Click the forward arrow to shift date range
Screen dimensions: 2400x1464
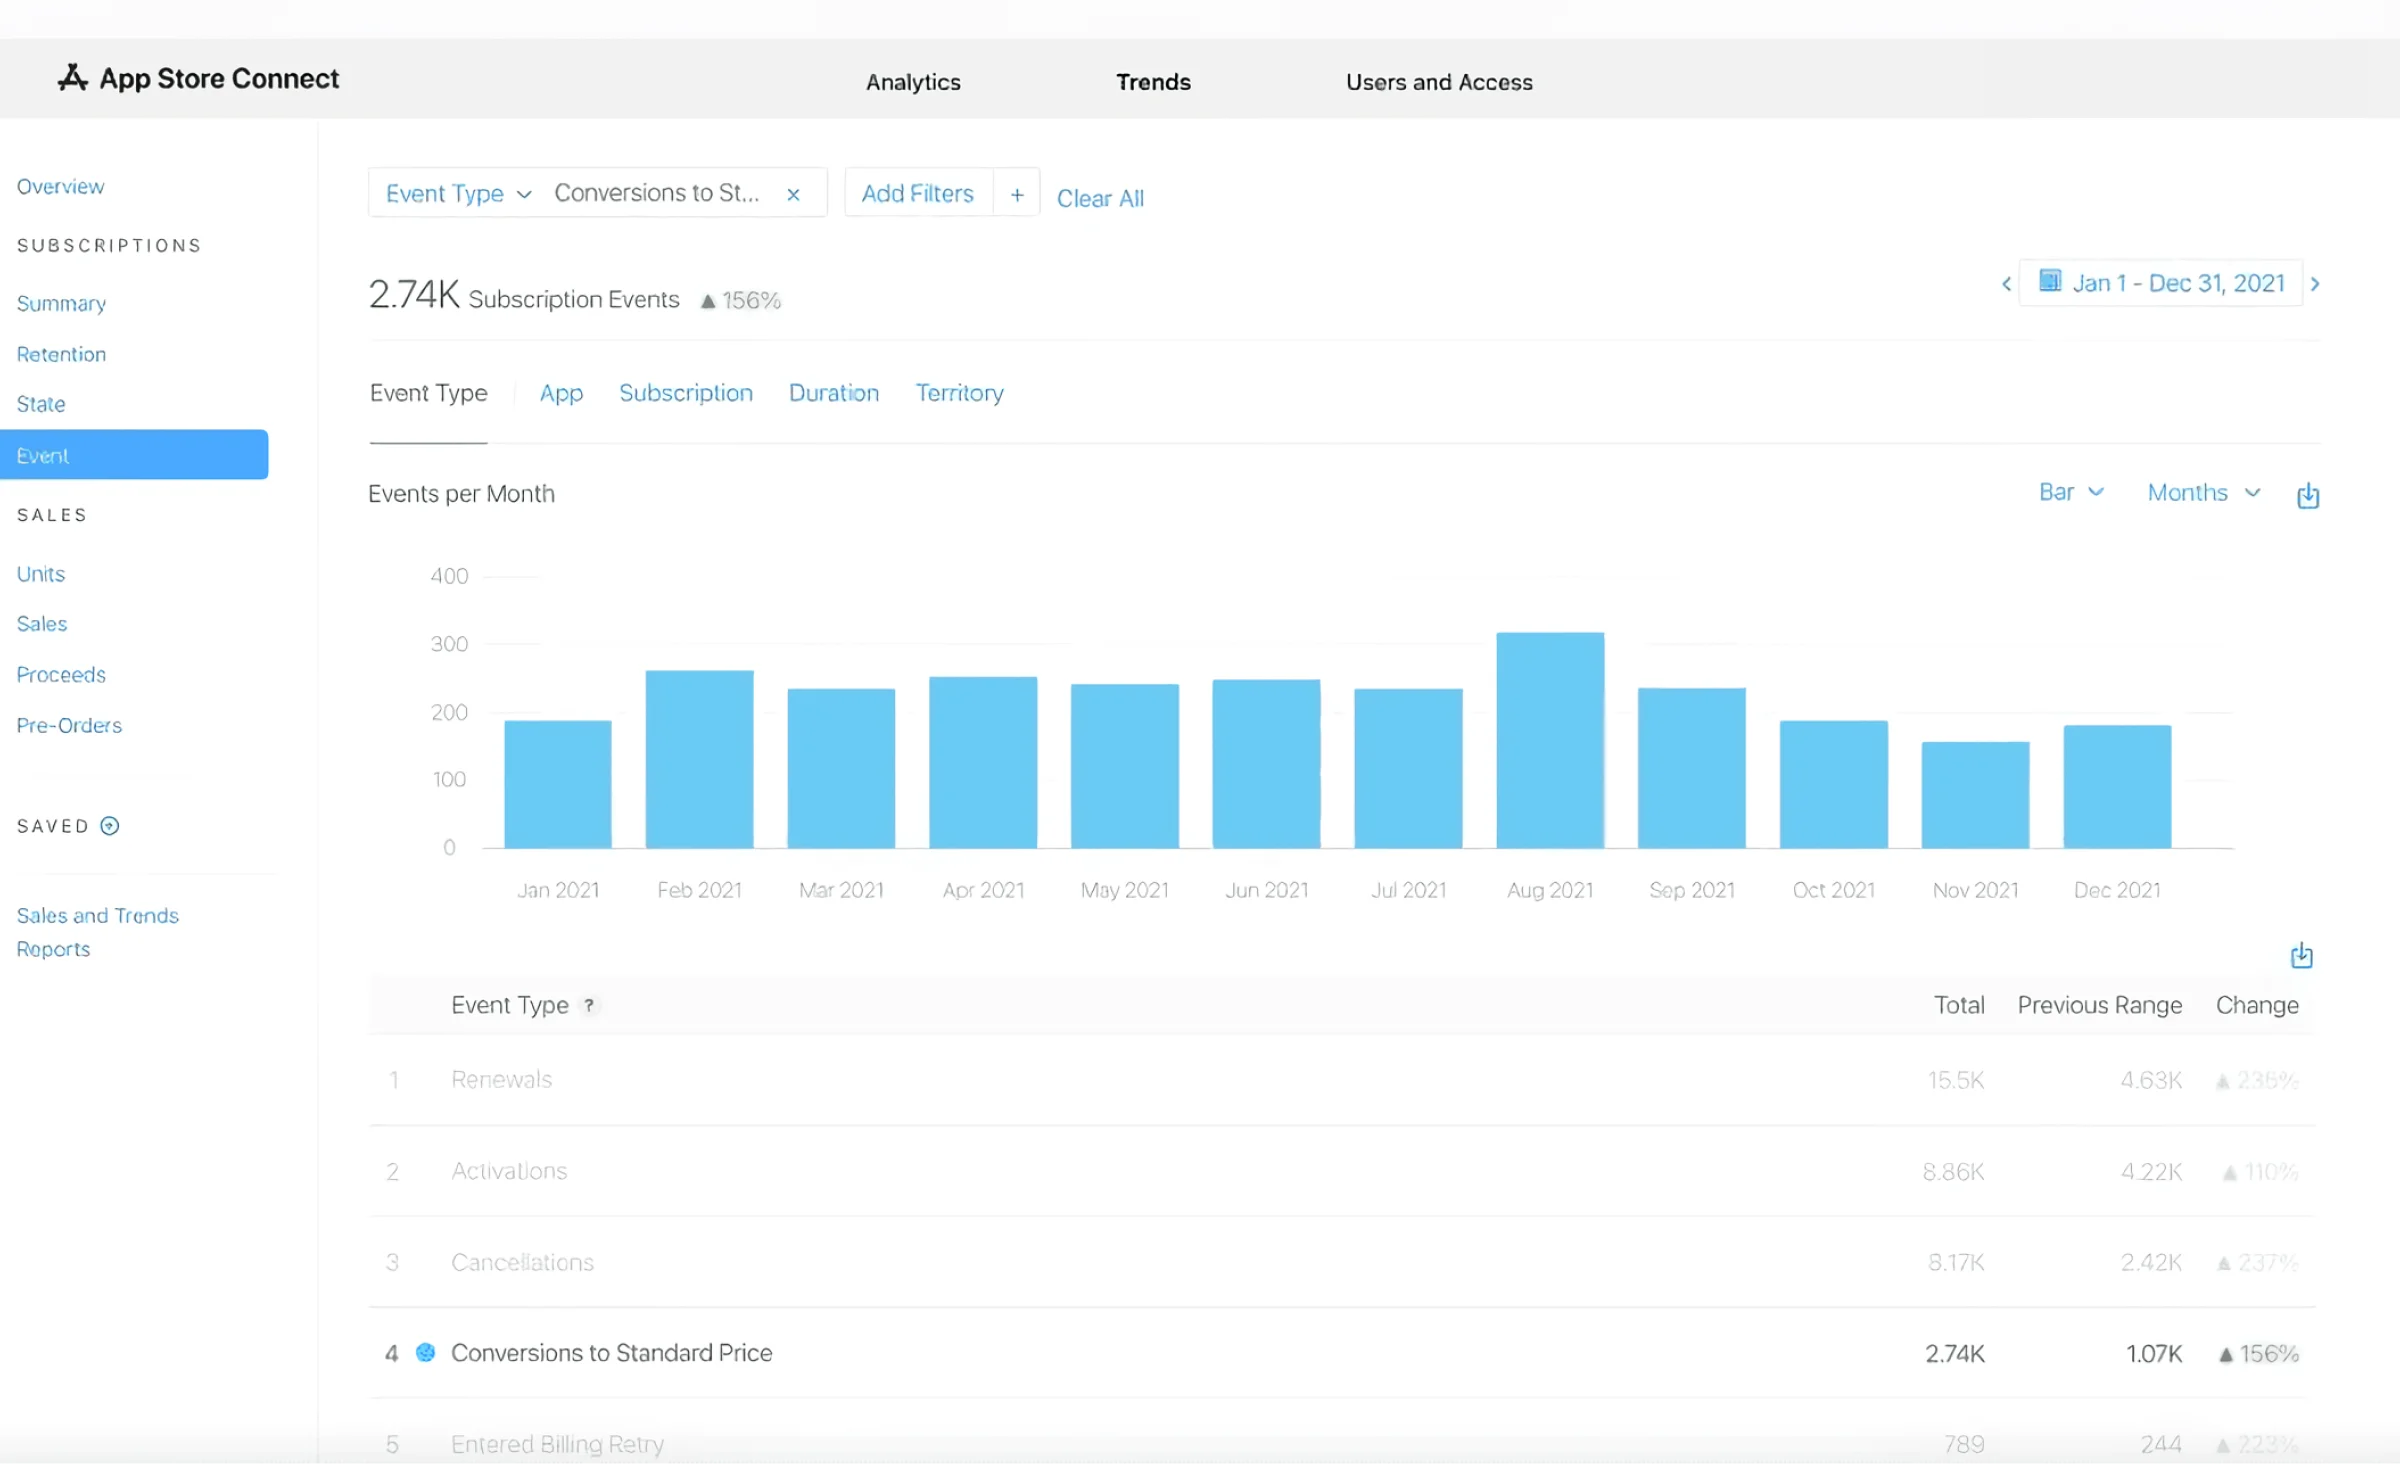coord(2317,283)
